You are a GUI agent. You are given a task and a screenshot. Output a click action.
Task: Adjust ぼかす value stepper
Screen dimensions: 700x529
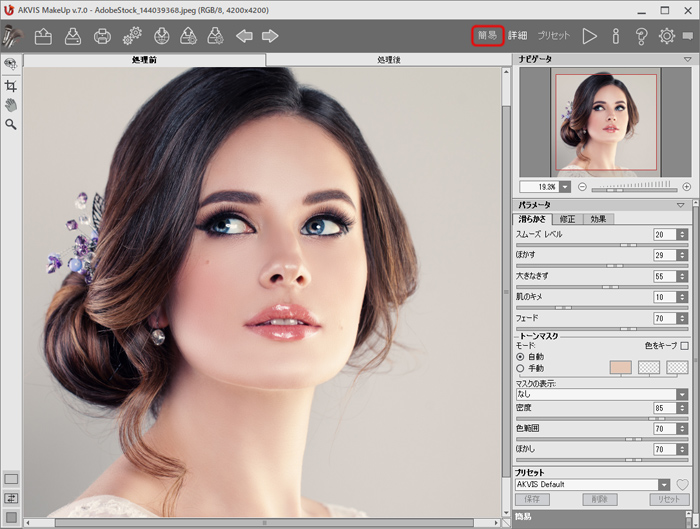click(682, 255)
